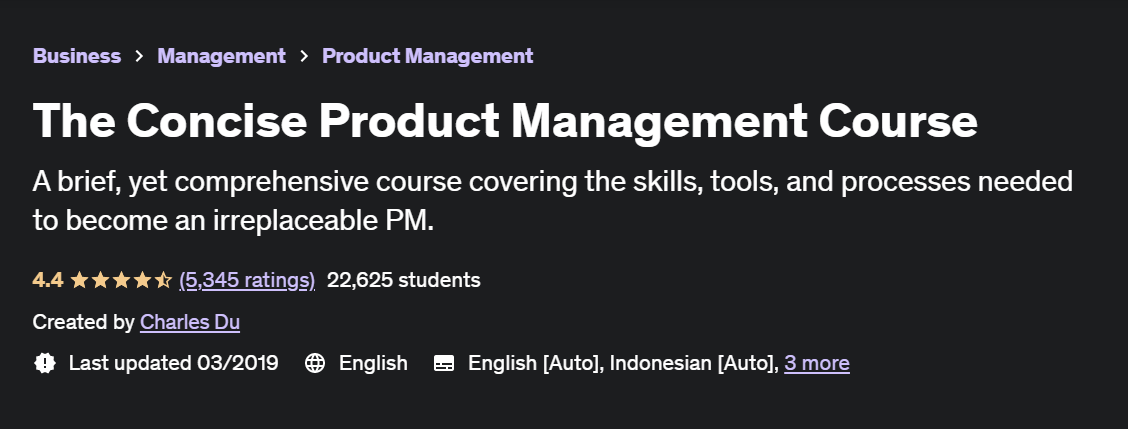Click the course title heading

coord(505,121)
